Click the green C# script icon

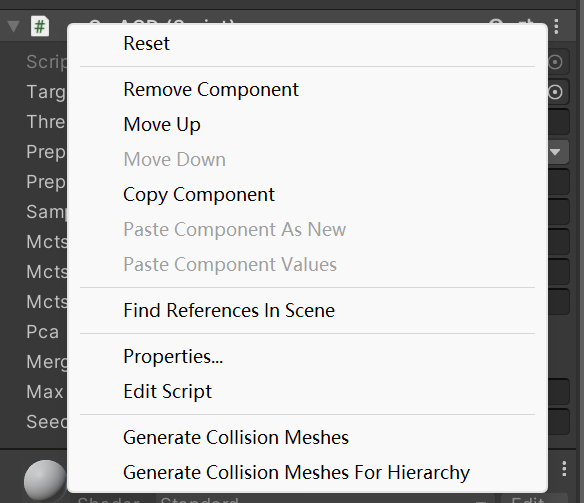[x=40, y=26]
